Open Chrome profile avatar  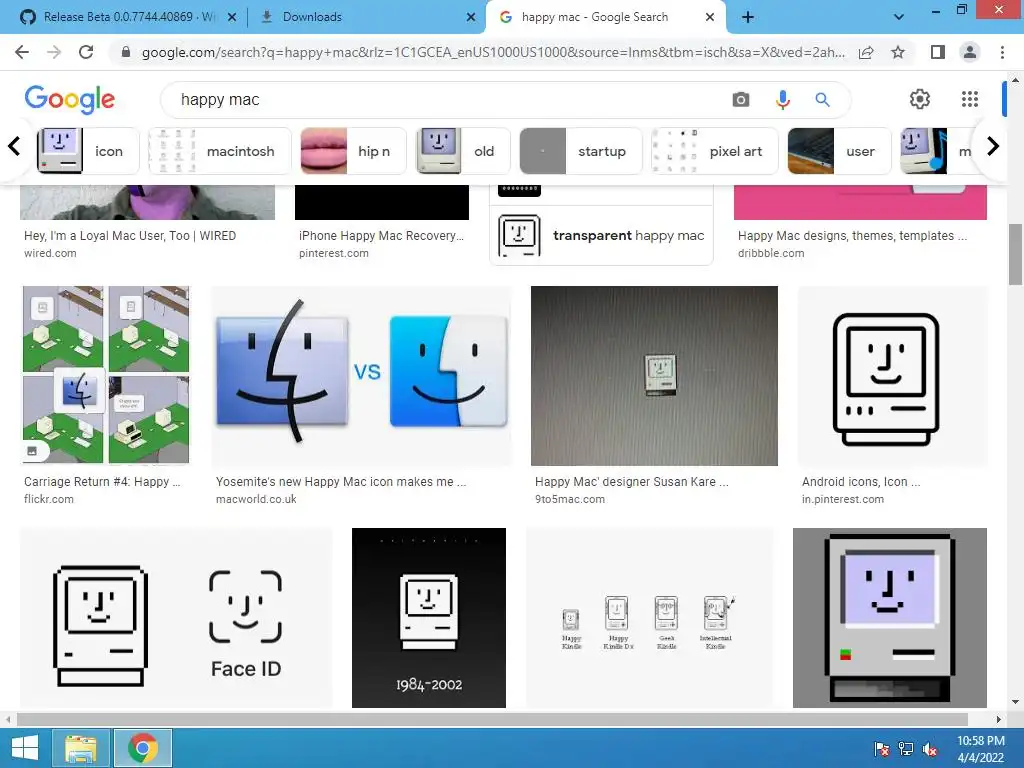[970, 52]
